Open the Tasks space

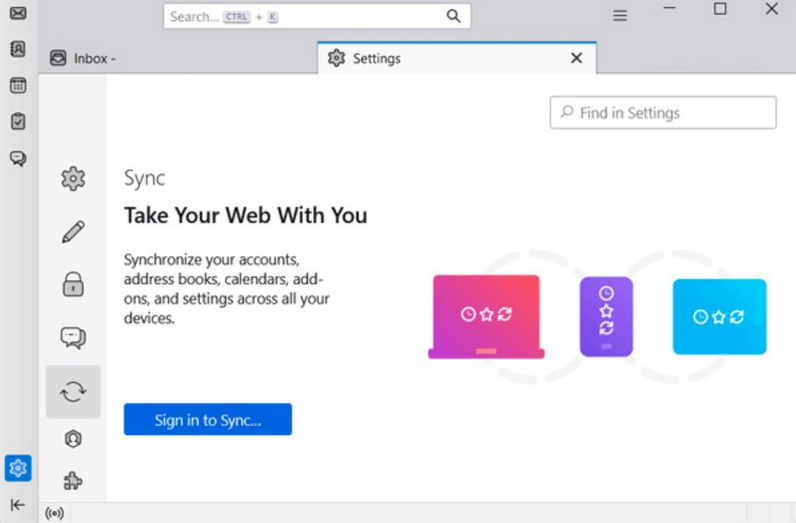click(18, 121)
